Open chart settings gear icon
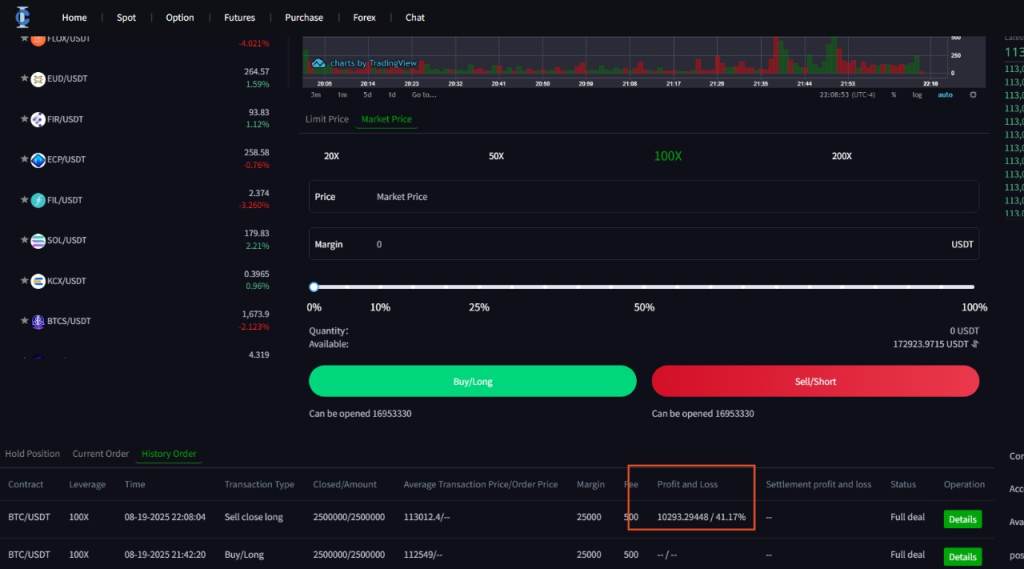The height and width of the screenshot is (569, 1024). click(x=973, y=95)
